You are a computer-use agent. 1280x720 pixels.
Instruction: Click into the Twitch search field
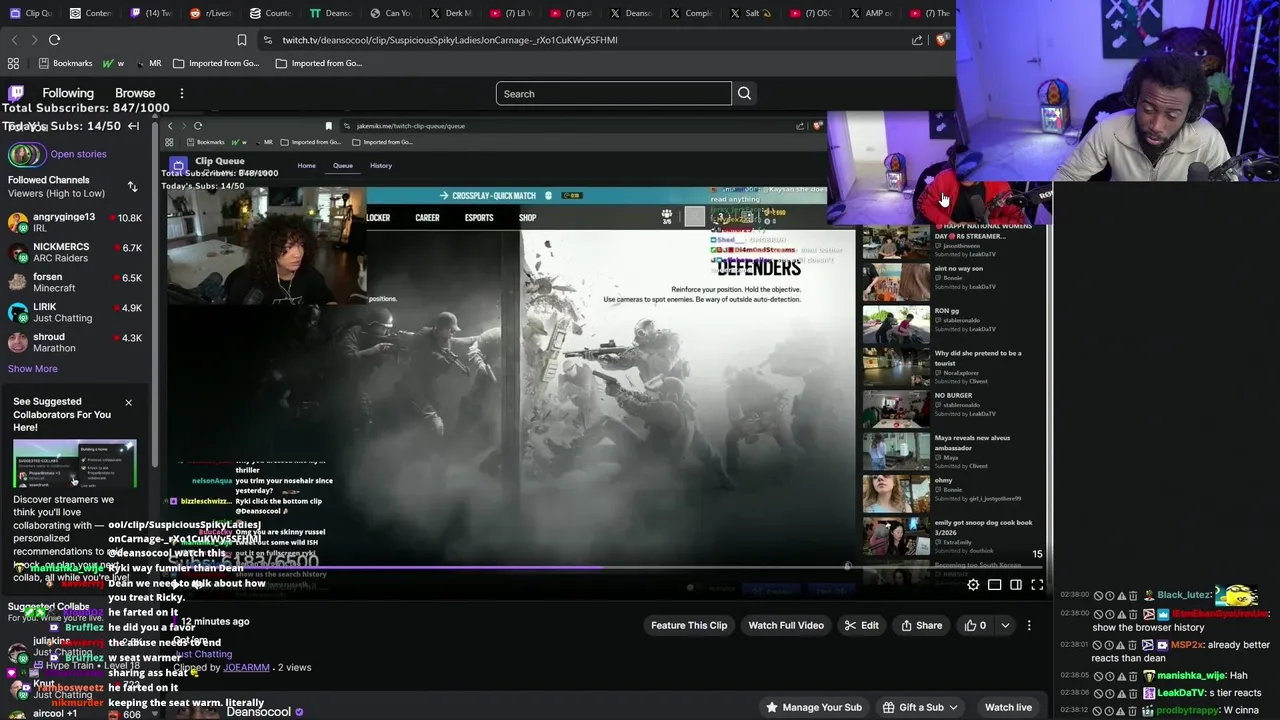click(613, 94)
